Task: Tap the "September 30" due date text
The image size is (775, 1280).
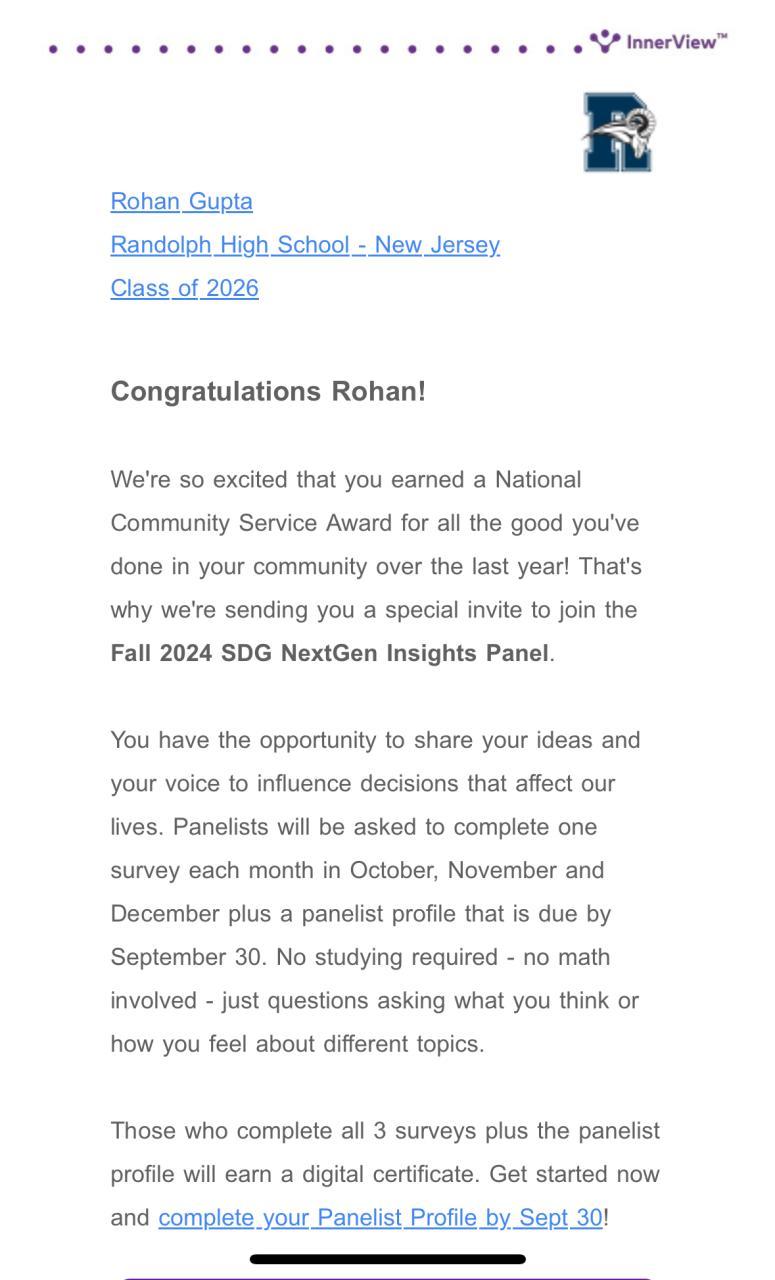Action: click(x=186, y=957)
